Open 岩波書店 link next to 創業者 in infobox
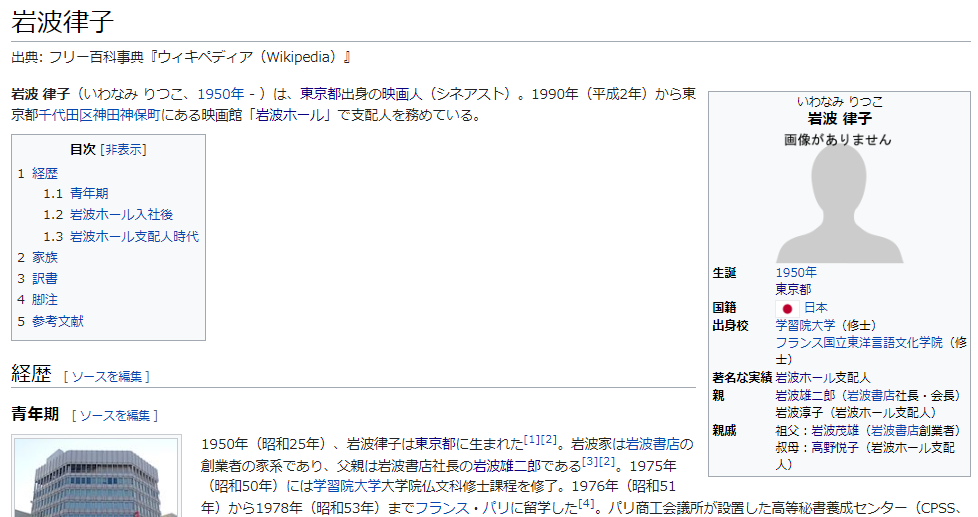The width and height of the screenshot is (978, 517). coord(894,430)
